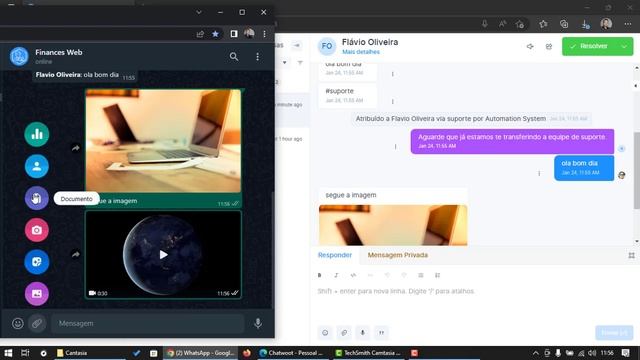Play the Earth video in WhatsApp

point(163,255)
